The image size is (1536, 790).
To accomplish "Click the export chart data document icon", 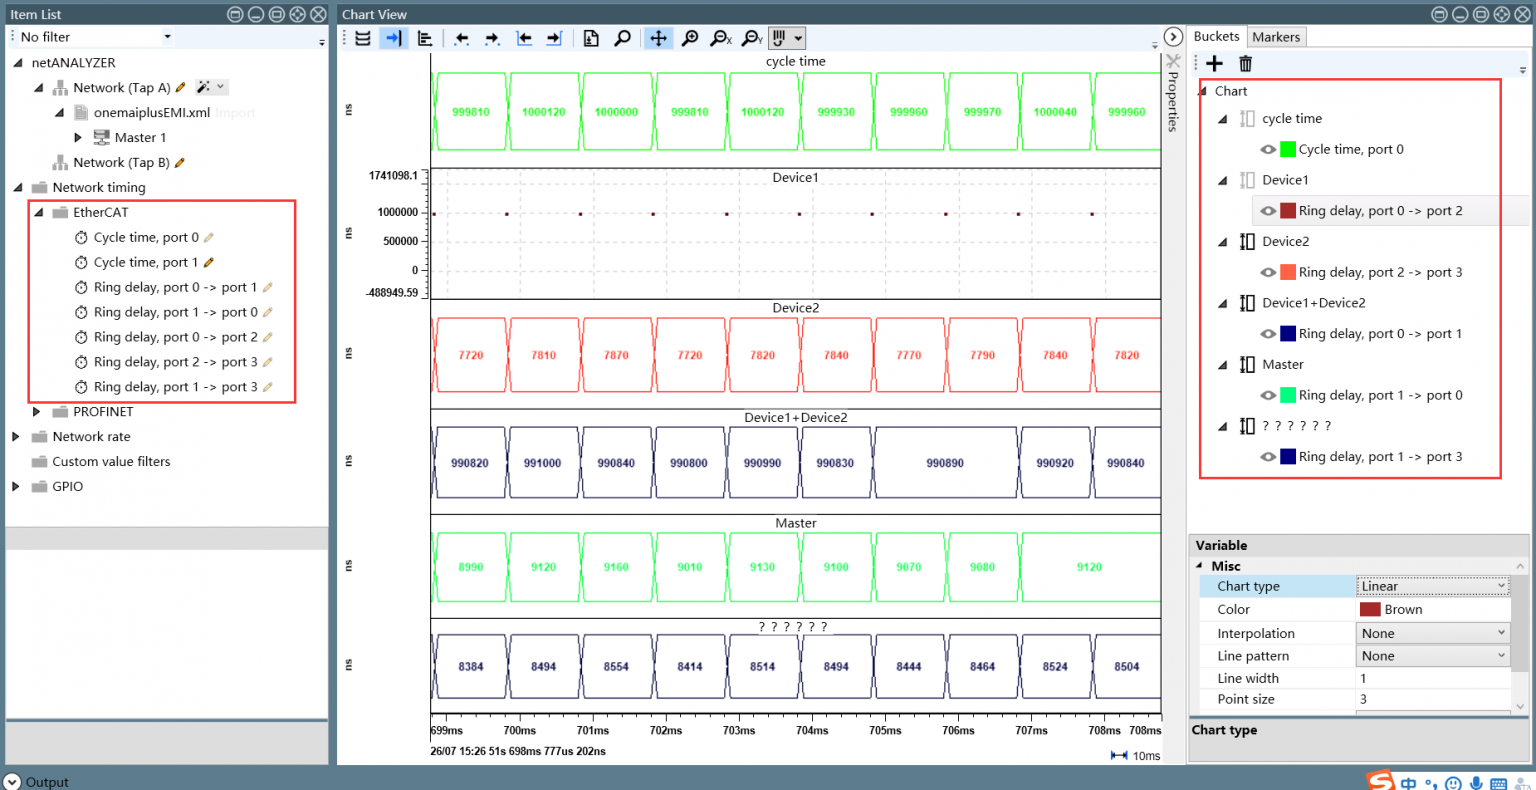I will [591, 38].
